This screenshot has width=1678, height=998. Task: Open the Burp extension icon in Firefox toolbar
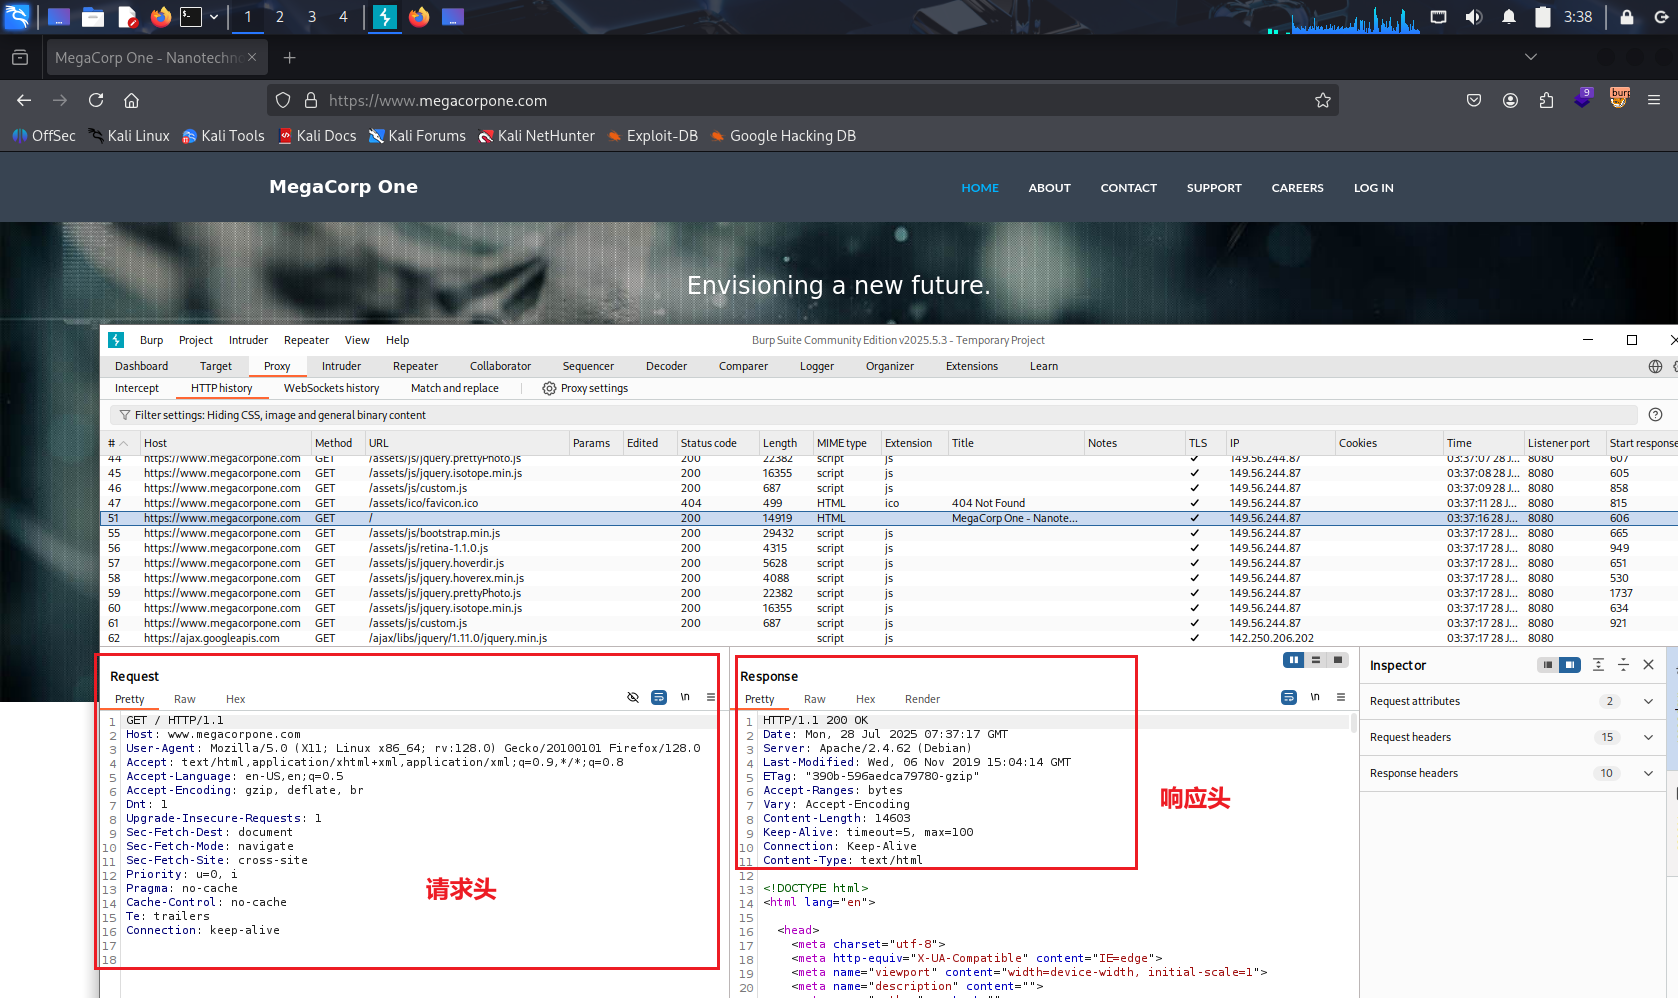pyautogui.click(x=1619, y=98)
